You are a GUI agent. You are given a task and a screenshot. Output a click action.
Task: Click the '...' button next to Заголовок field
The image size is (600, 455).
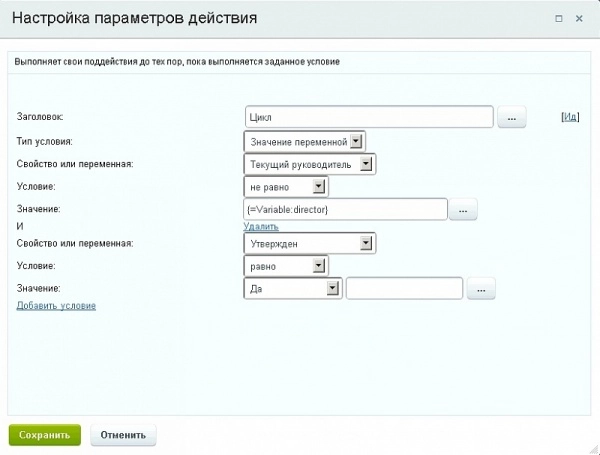click(511, 118)
